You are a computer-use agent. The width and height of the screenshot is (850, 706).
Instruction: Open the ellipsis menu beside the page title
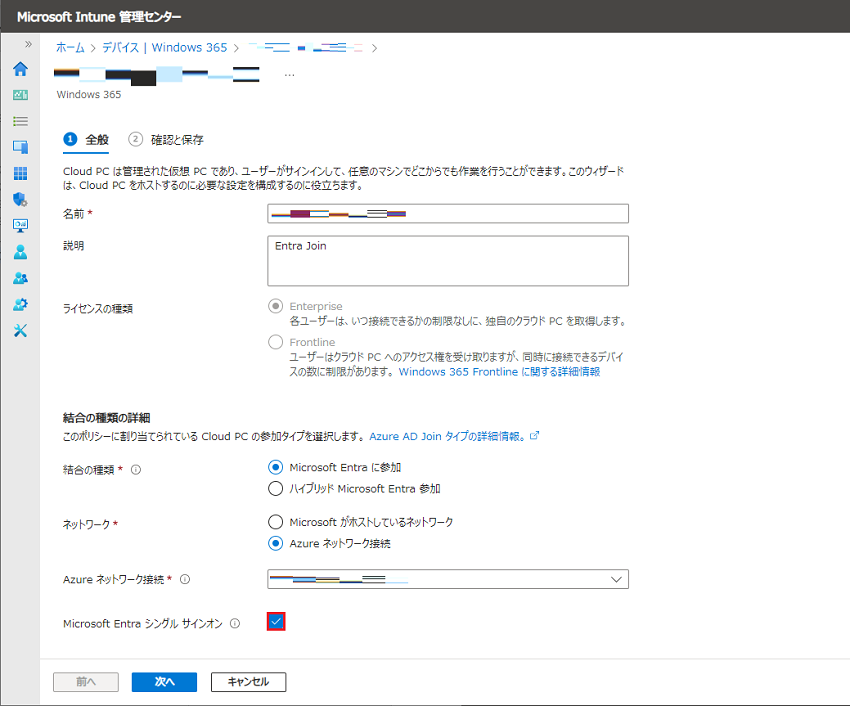pyautogui.click(x=289, y=75)
